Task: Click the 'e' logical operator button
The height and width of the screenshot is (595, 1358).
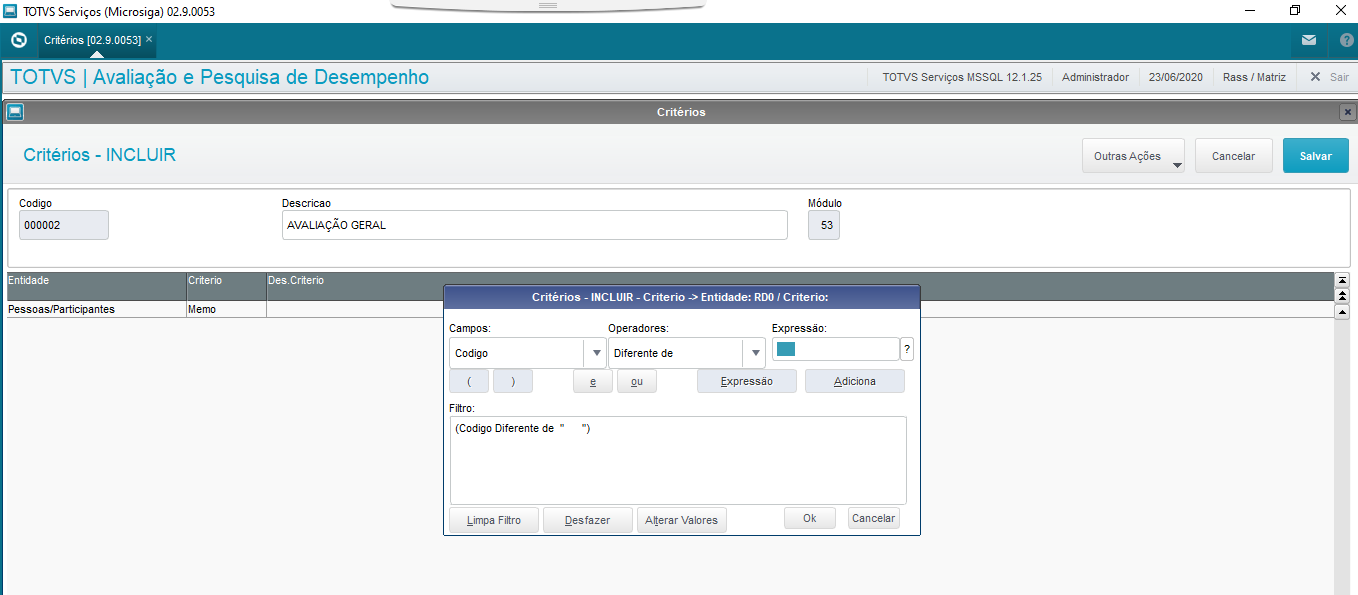Action: pyautogui.click(x=593, y=381)
